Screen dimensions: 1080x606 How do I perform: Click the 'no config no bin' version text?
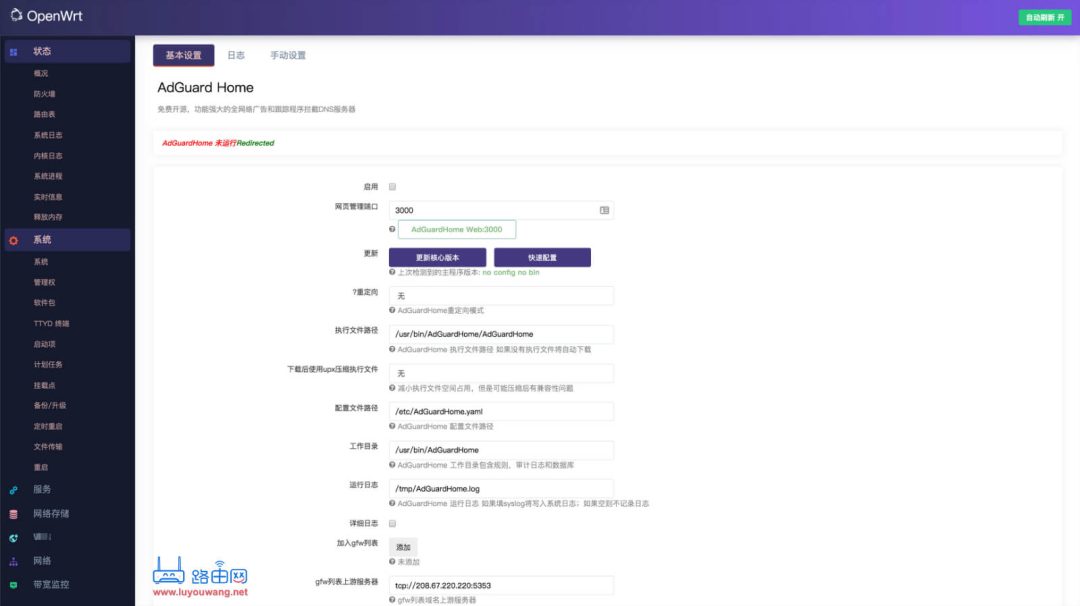point(511,272)
